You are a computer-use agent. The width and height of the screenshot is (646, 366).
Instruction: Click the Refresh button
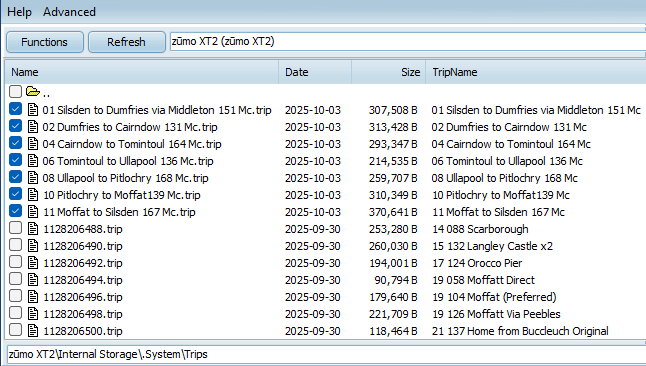pos(126,42)
